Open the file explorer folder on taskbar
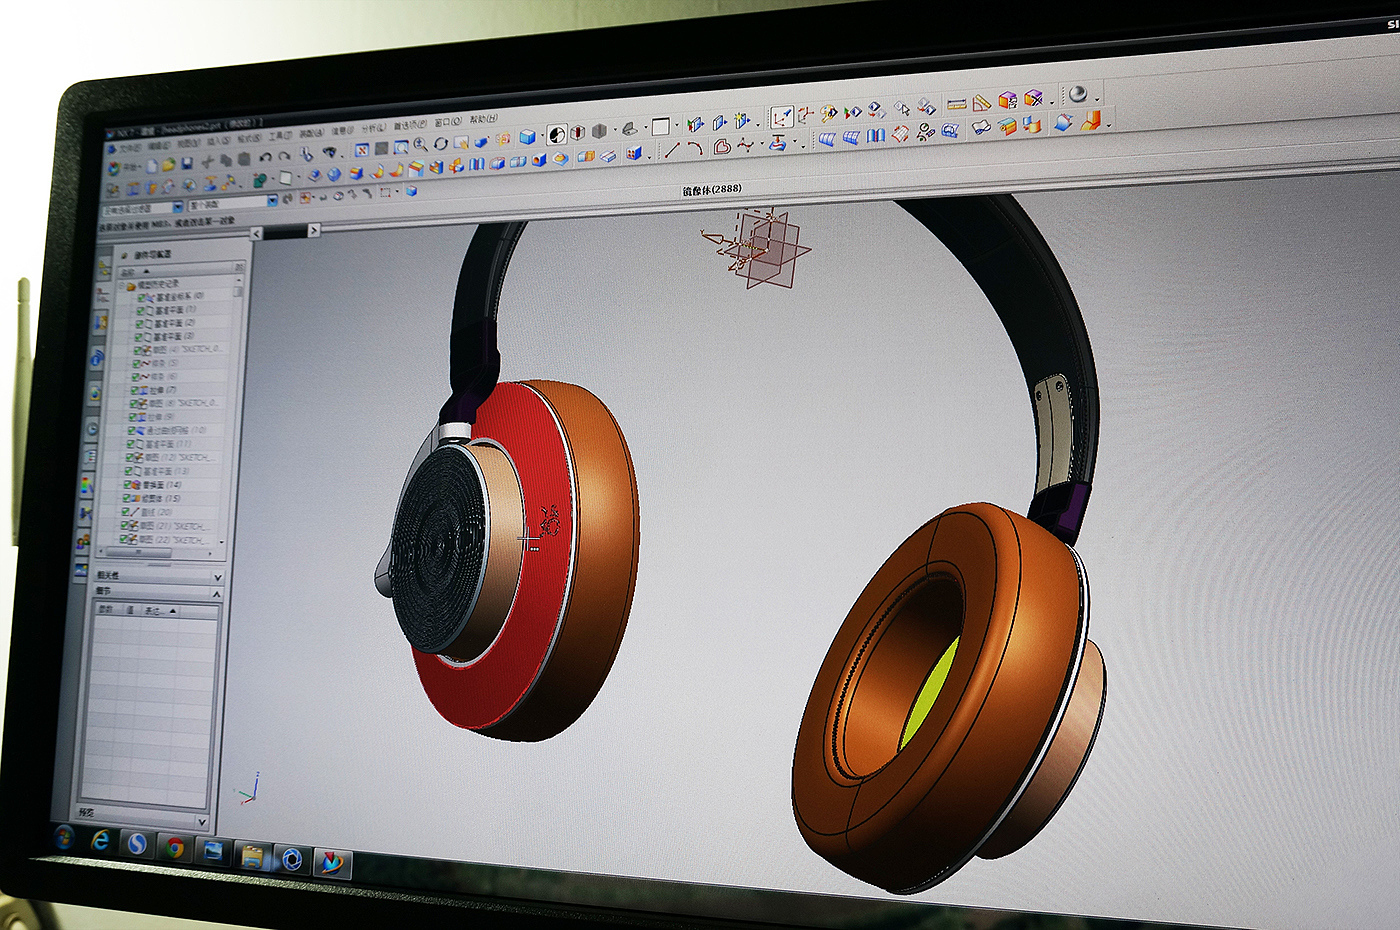Screen dimensions: 1400x930 pos(251,856)
